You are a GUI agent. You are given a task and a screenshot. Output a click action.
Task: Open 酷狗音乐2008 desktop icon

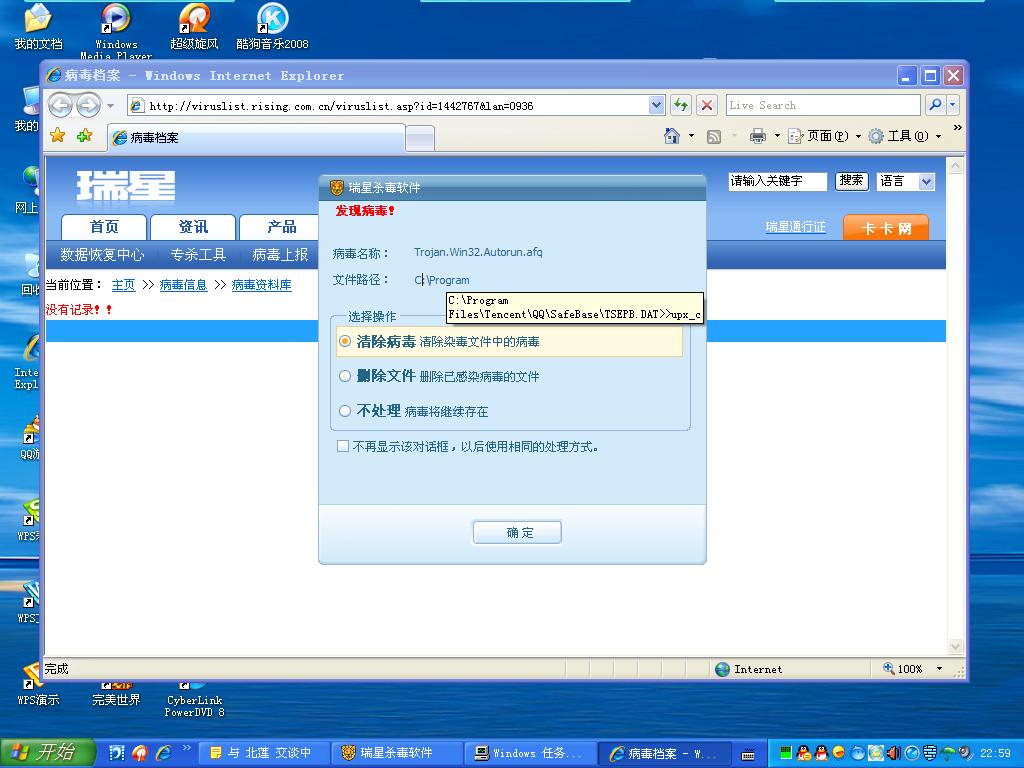point(272,27)
